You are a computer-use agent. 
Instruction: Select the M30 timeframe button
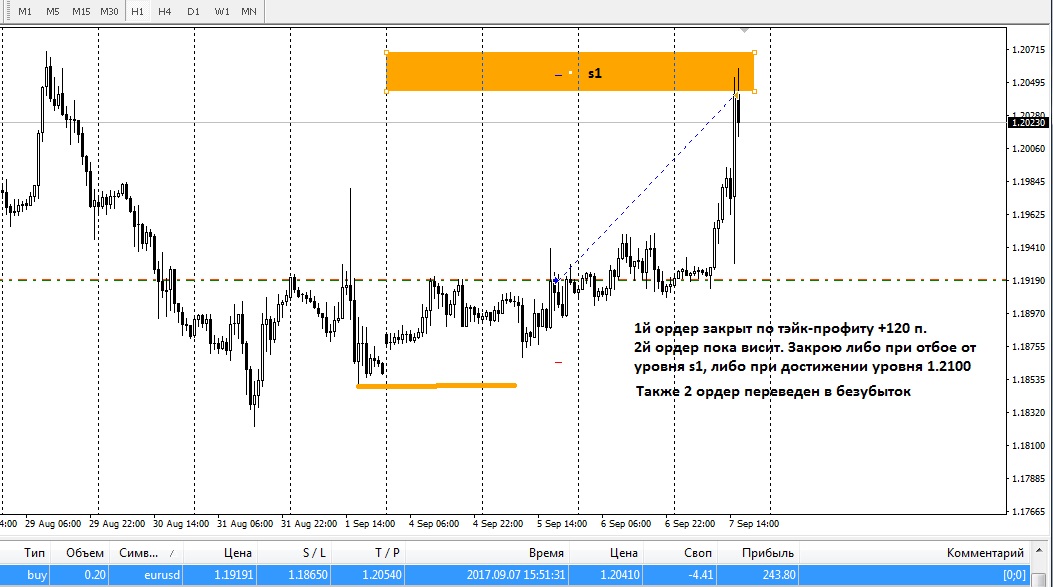pos(109,11)
